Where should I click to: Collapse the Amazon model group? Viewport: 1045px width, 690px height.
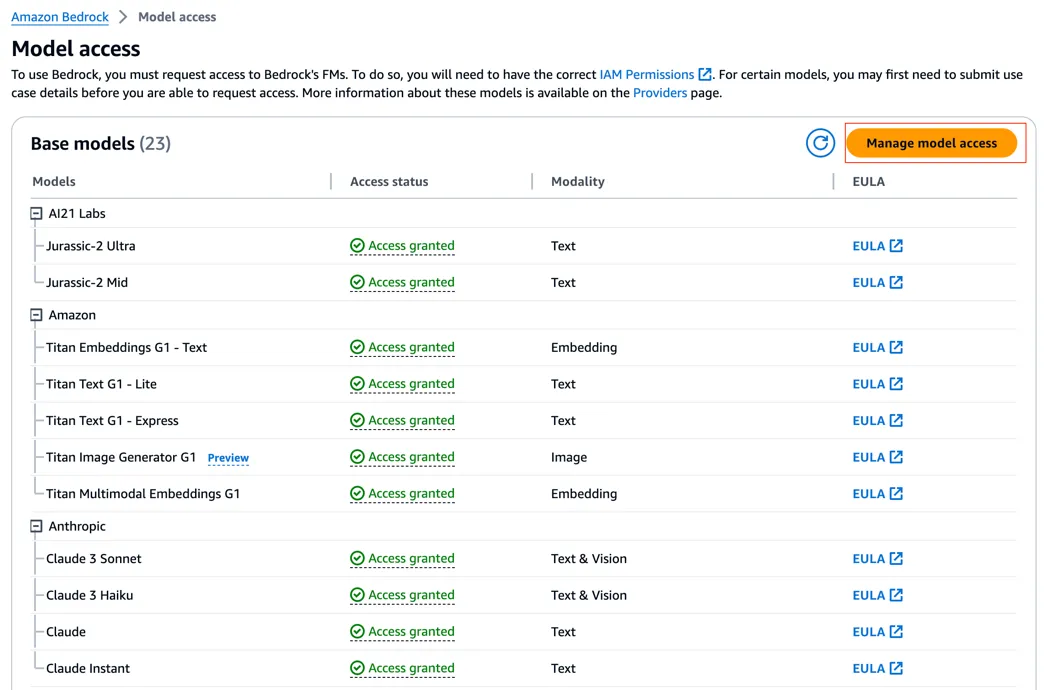36,315
